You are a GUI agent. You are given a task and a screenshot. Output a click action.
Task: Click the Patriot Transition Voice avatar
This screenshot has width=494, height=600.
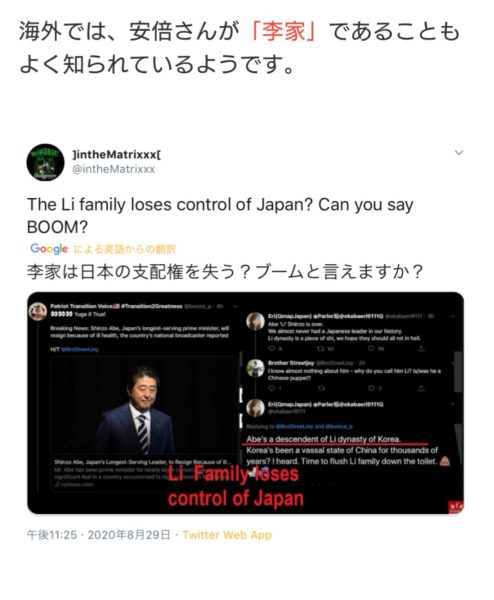click(x=38, y=311)
